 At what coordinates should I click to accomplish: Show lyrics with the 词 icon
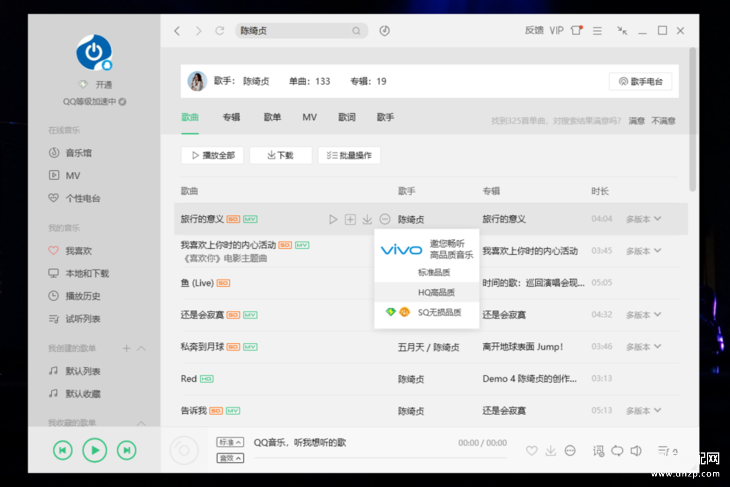click(598, 451)
